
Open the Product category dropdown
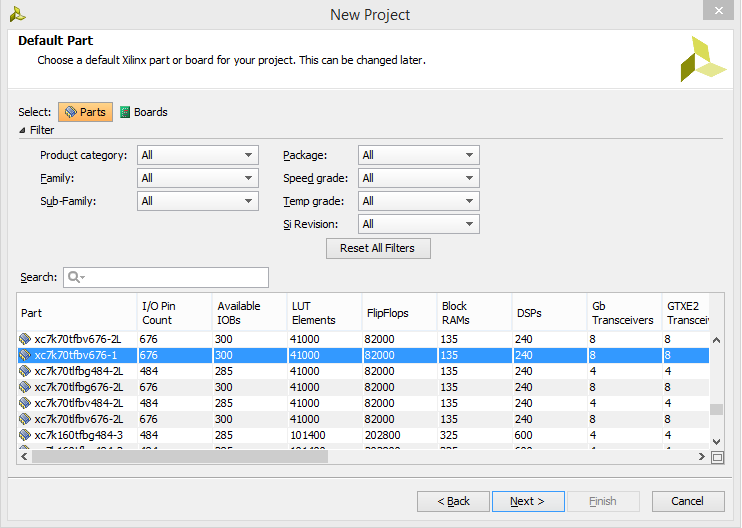click(x=198, y=155)
